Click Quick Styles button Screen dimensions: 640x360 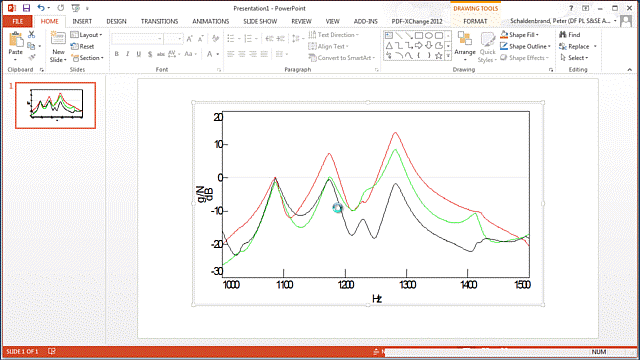487,47
